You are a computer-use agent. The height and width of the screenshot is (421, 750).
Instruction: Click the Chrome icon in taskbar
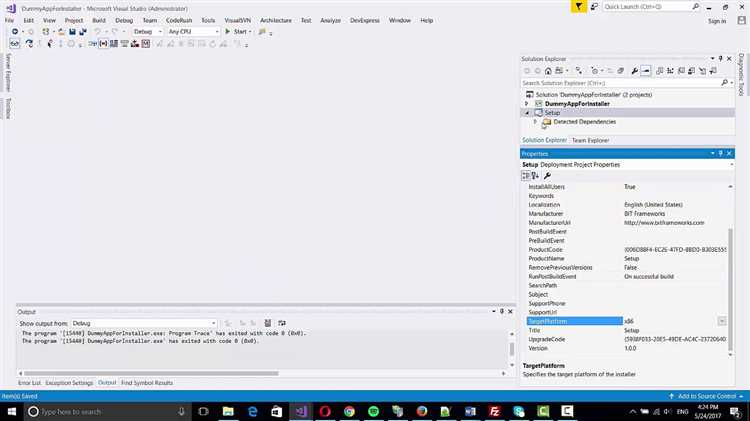tap(349, 411)
